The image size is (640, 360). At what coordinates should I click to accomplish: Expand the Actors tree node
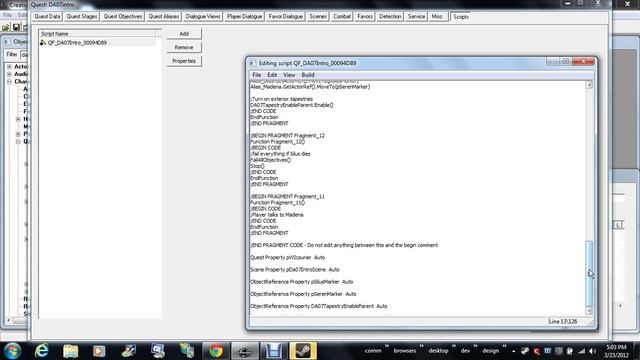pyautogui.click(x=9, y=66)
